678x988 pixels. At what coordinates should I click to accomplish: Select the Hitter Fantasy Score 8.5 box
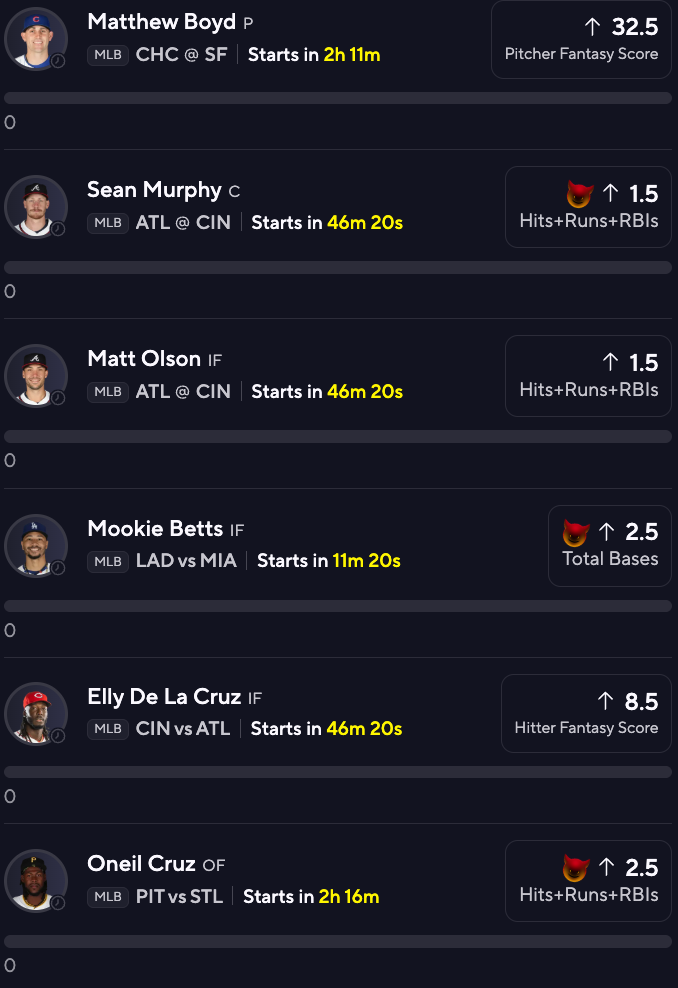pos(586,713)
